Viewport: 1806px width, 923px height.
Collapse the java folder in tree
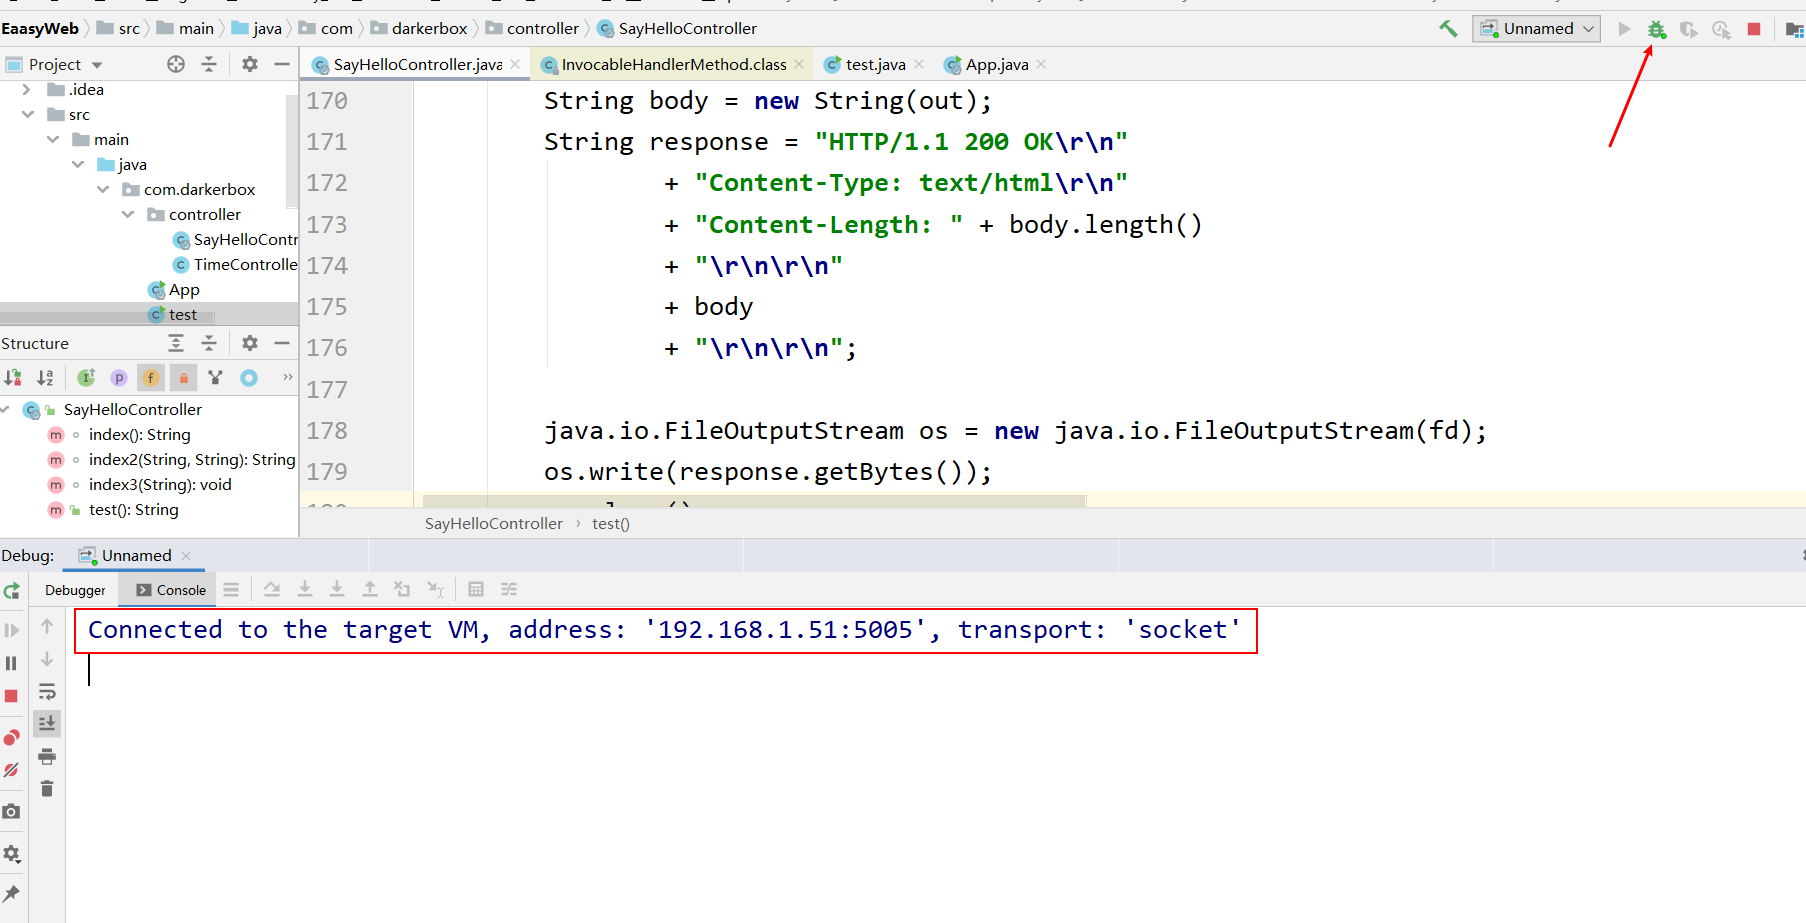coord(77,164)
